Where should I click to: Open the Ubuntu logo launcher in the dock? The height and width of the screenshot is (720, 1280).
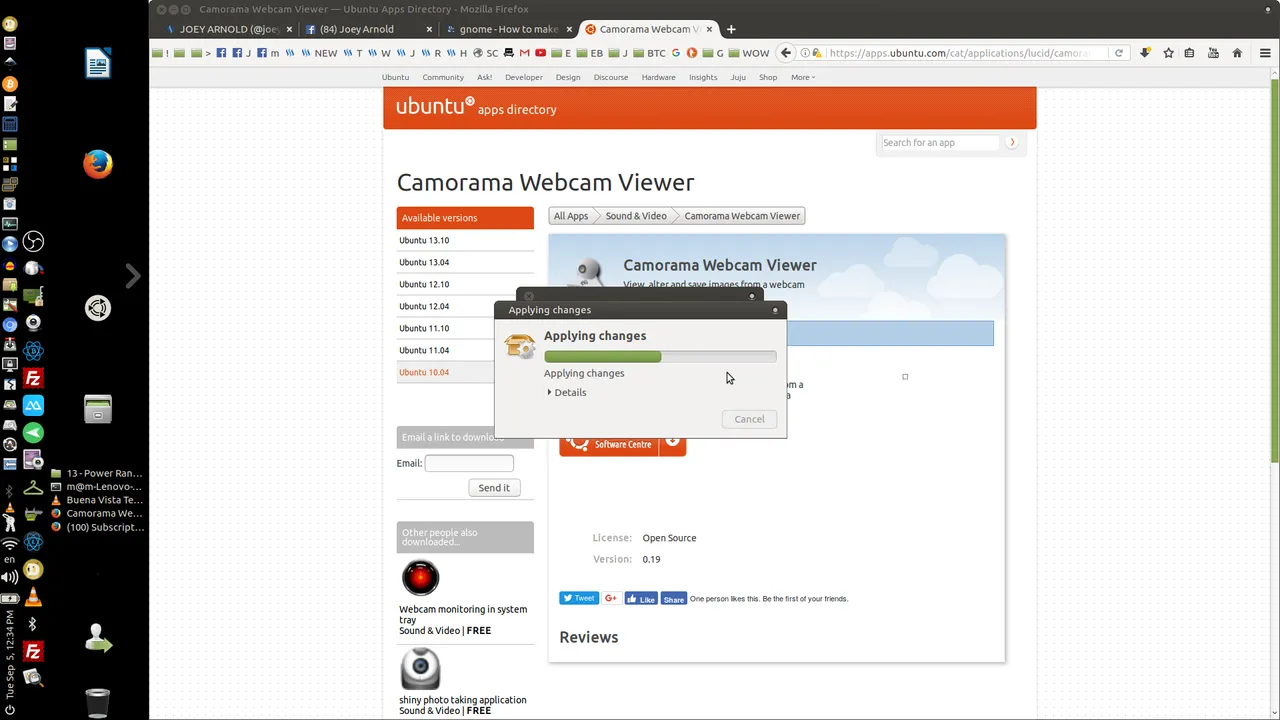(98, 308)
